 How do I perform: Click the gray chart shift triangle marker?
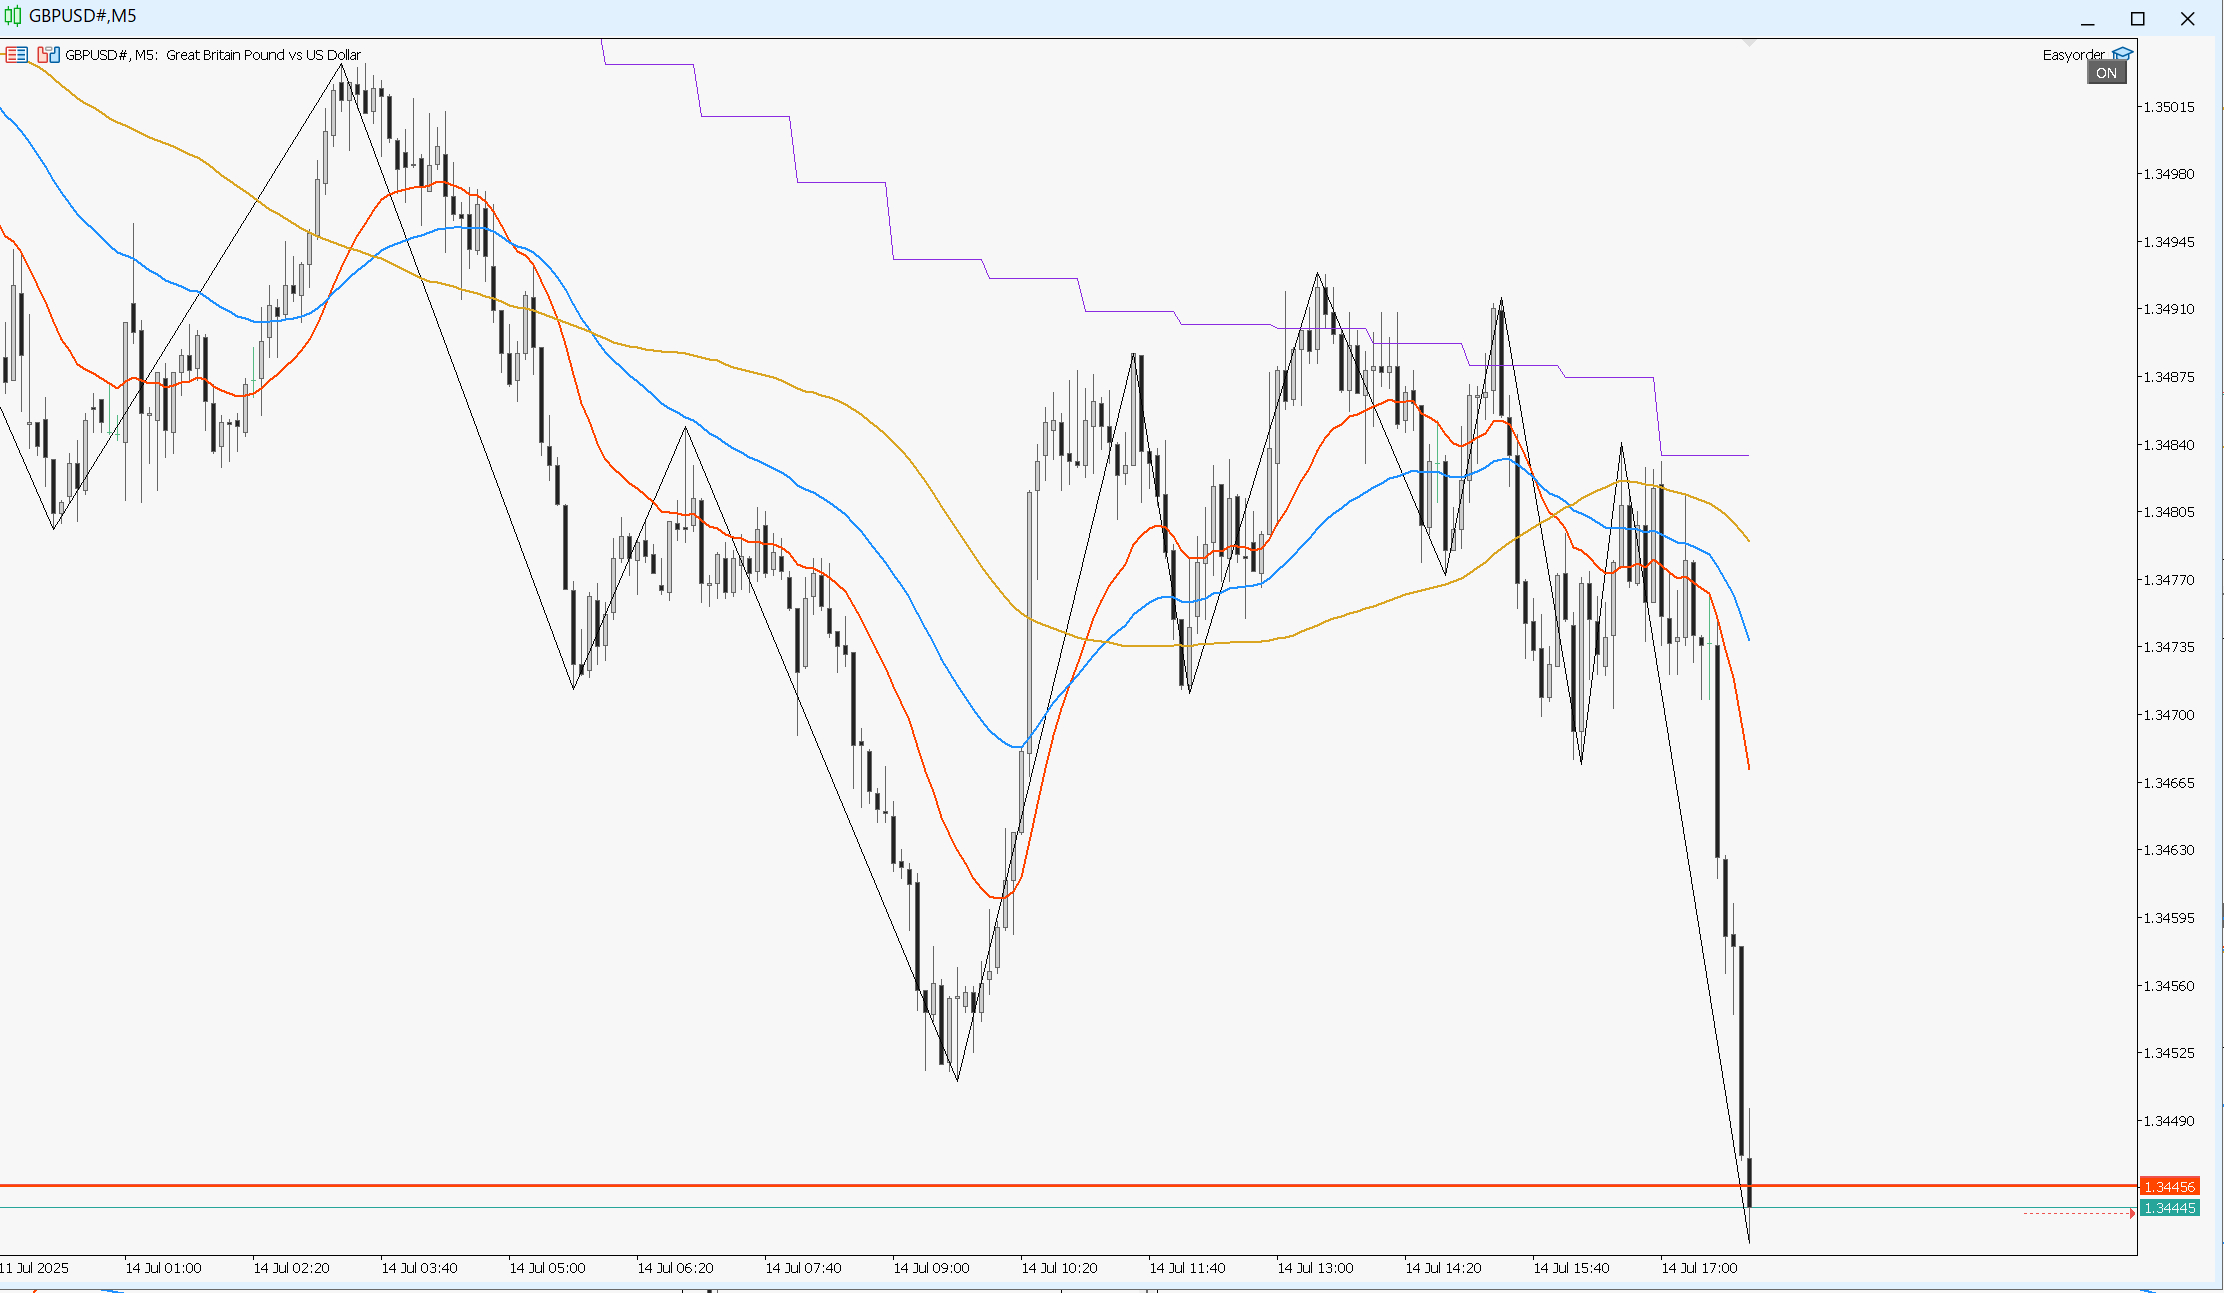(1748, 43)
